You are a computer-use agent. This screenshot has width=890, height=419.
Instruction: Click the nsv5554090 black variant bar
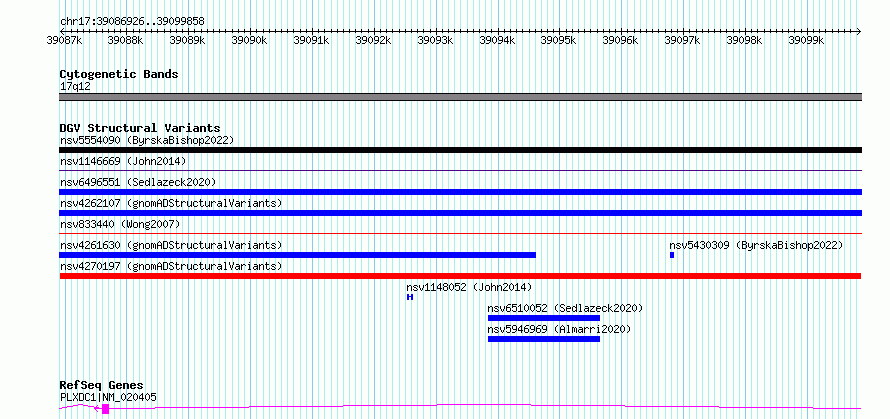click(x=460, y=150)
